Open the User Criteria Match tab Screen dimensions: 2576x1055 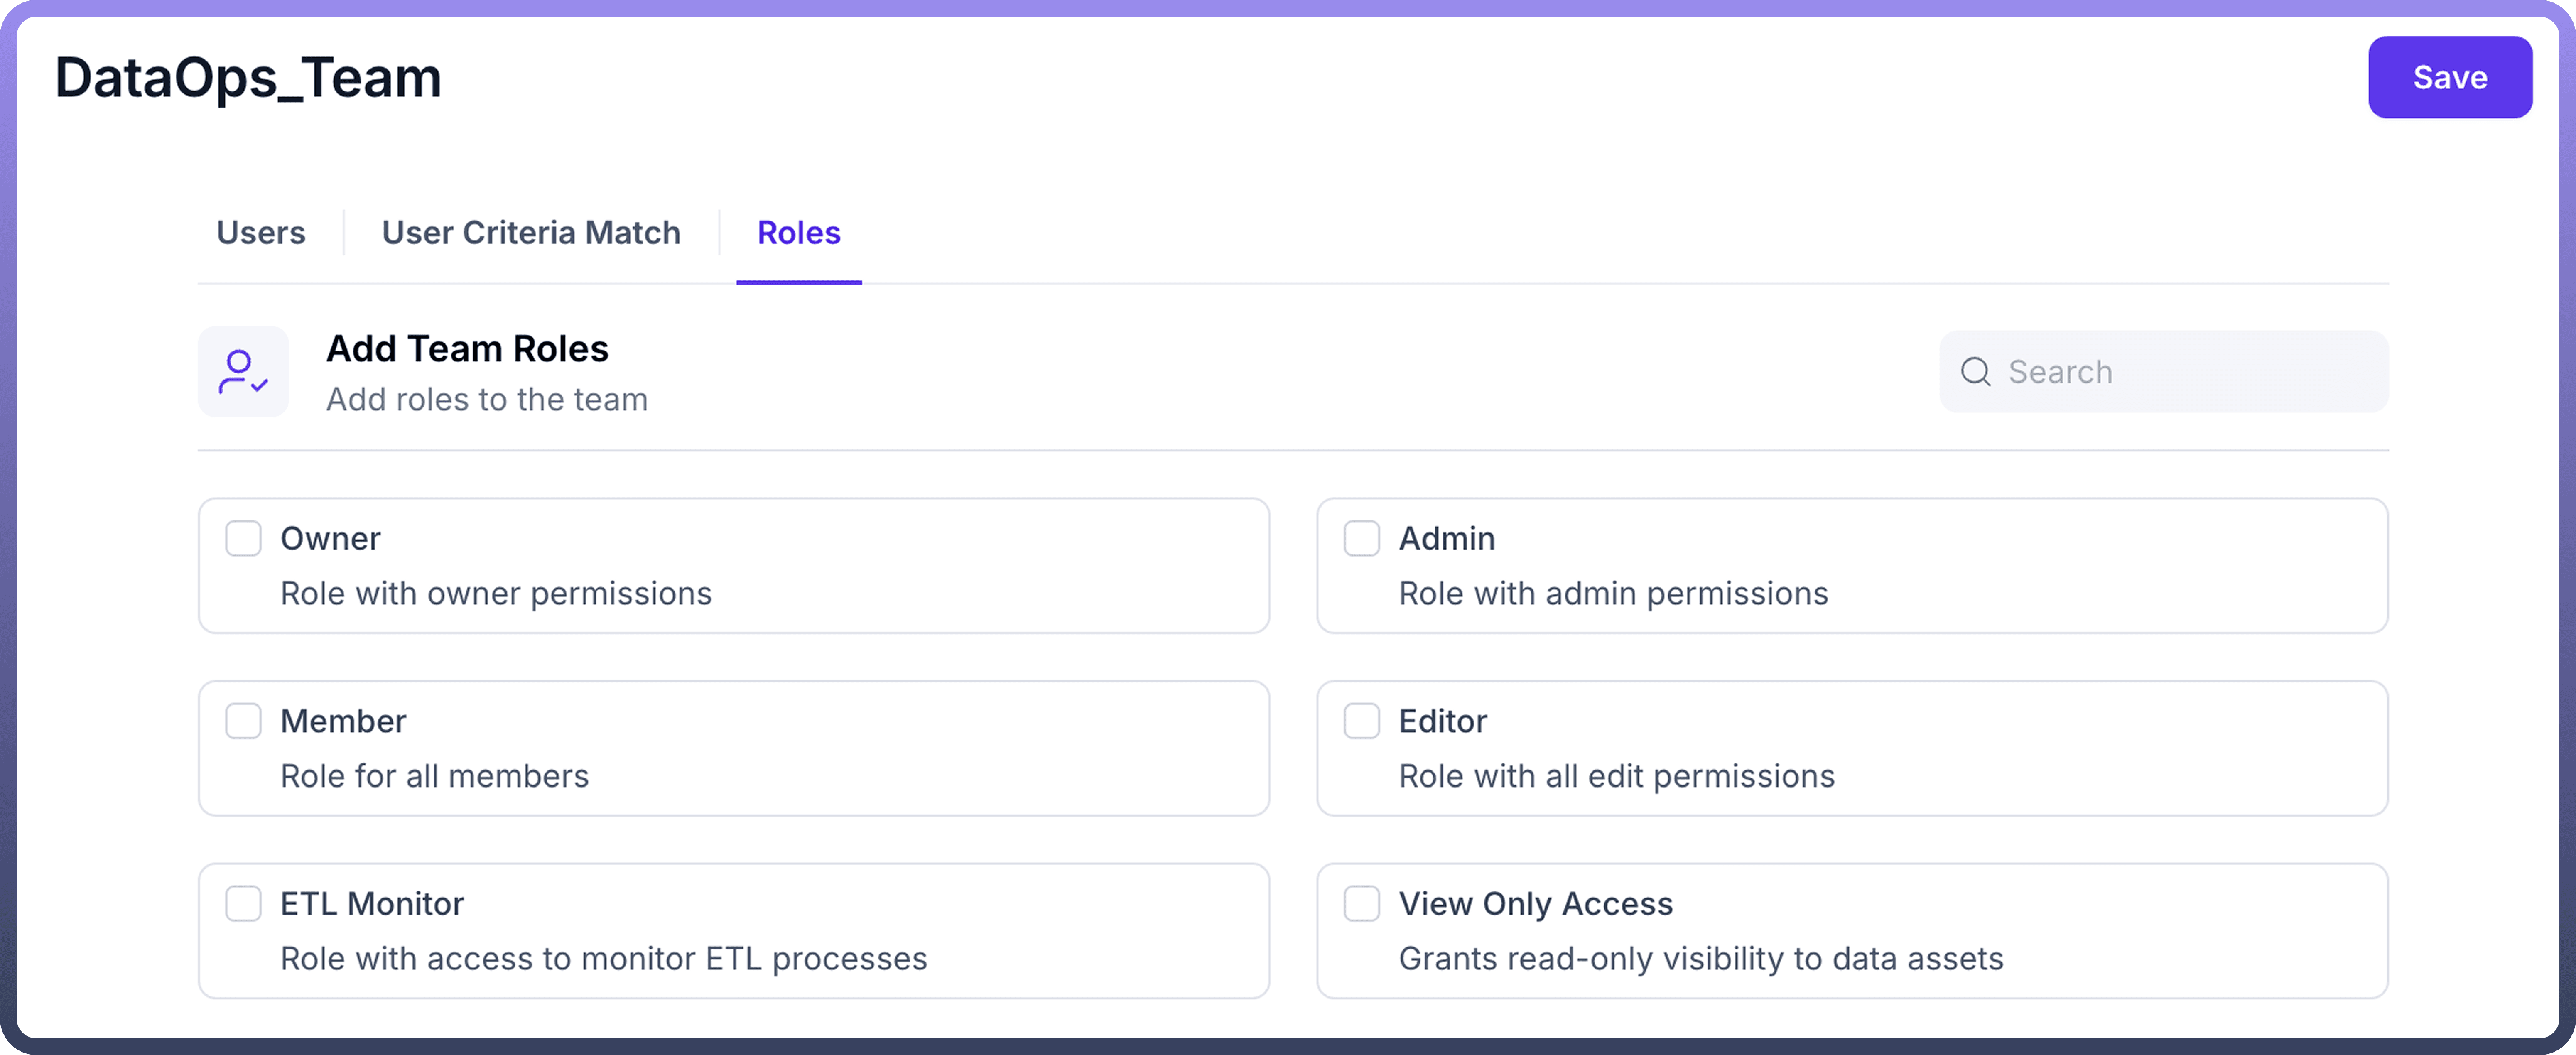[531, 233]
